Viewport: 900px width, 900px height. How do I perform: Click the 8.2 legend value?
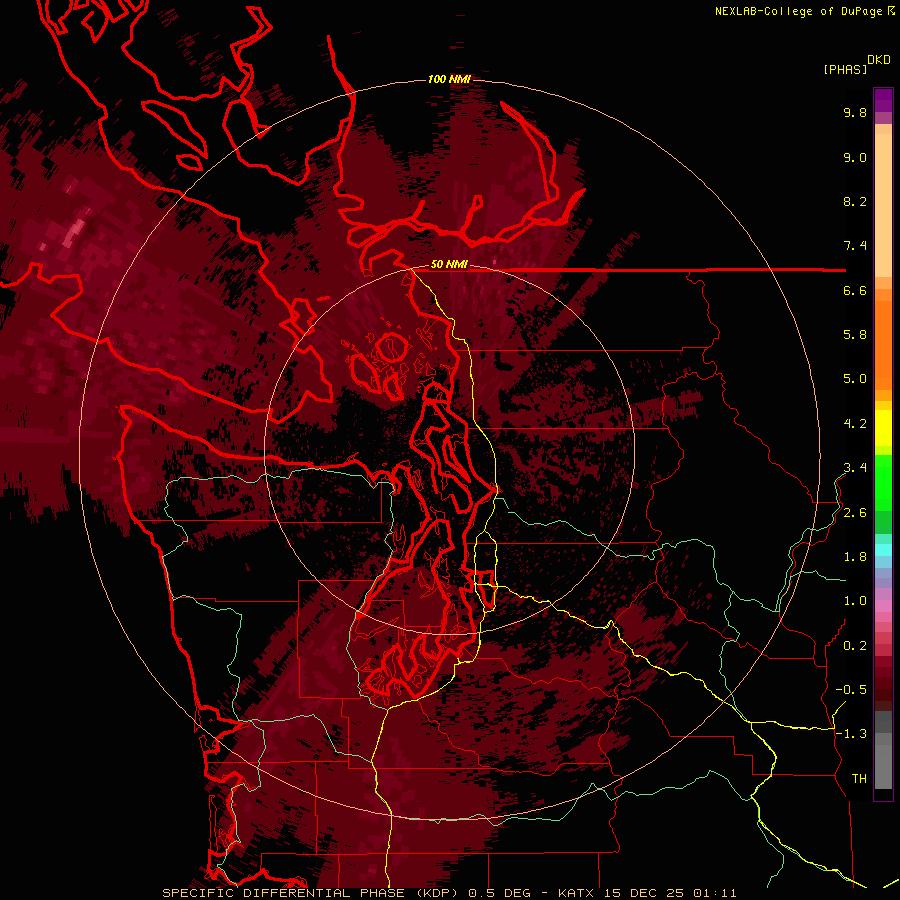855,201
